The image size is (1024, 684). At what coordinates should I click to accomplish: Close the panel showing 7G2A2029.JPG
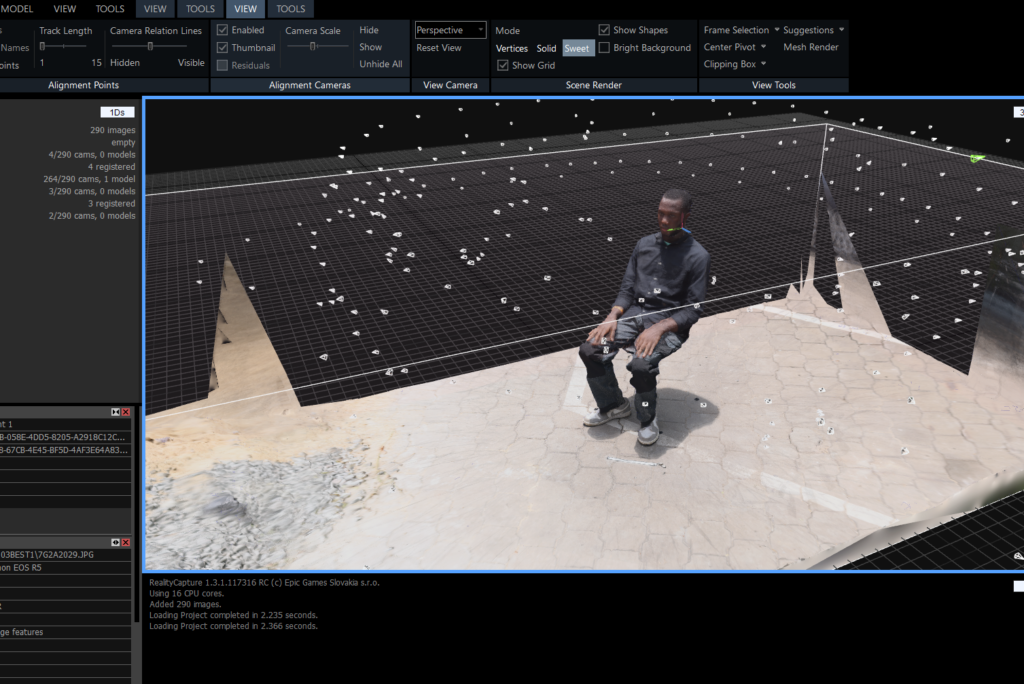pyautogui.click(x=126, y=541)
